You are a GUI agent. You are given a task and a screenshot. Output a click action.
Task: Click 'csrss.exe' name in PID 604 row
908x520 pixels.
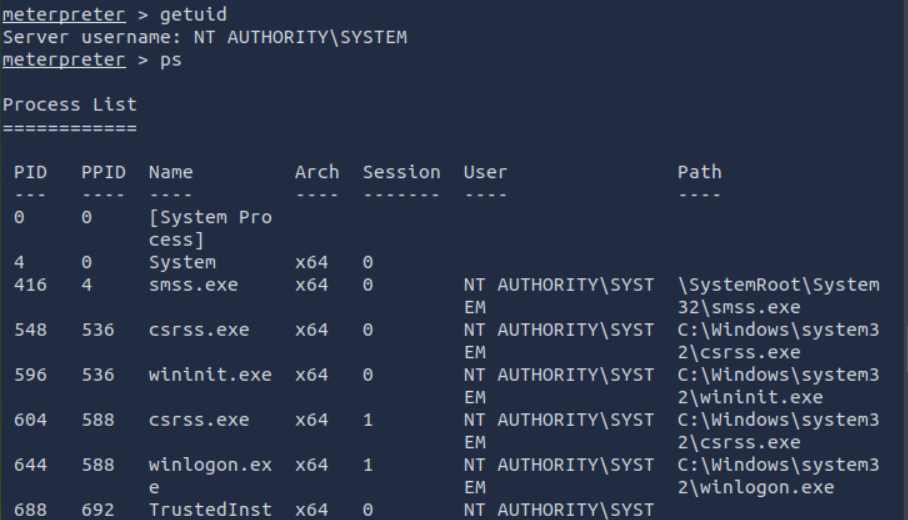tap(199, 420)
